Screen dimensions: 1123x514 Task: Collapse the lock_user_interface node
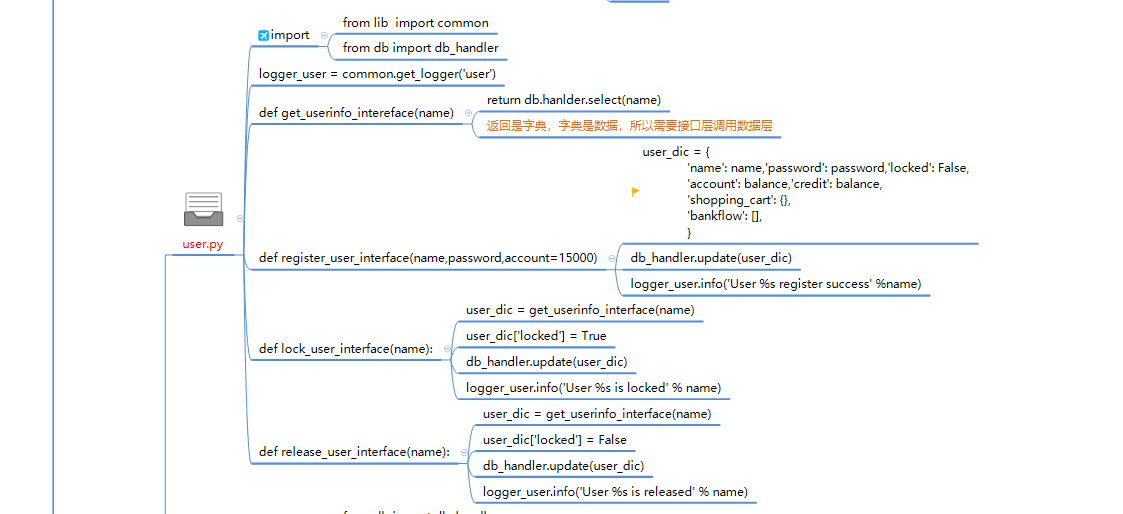[x=448, y=349]
